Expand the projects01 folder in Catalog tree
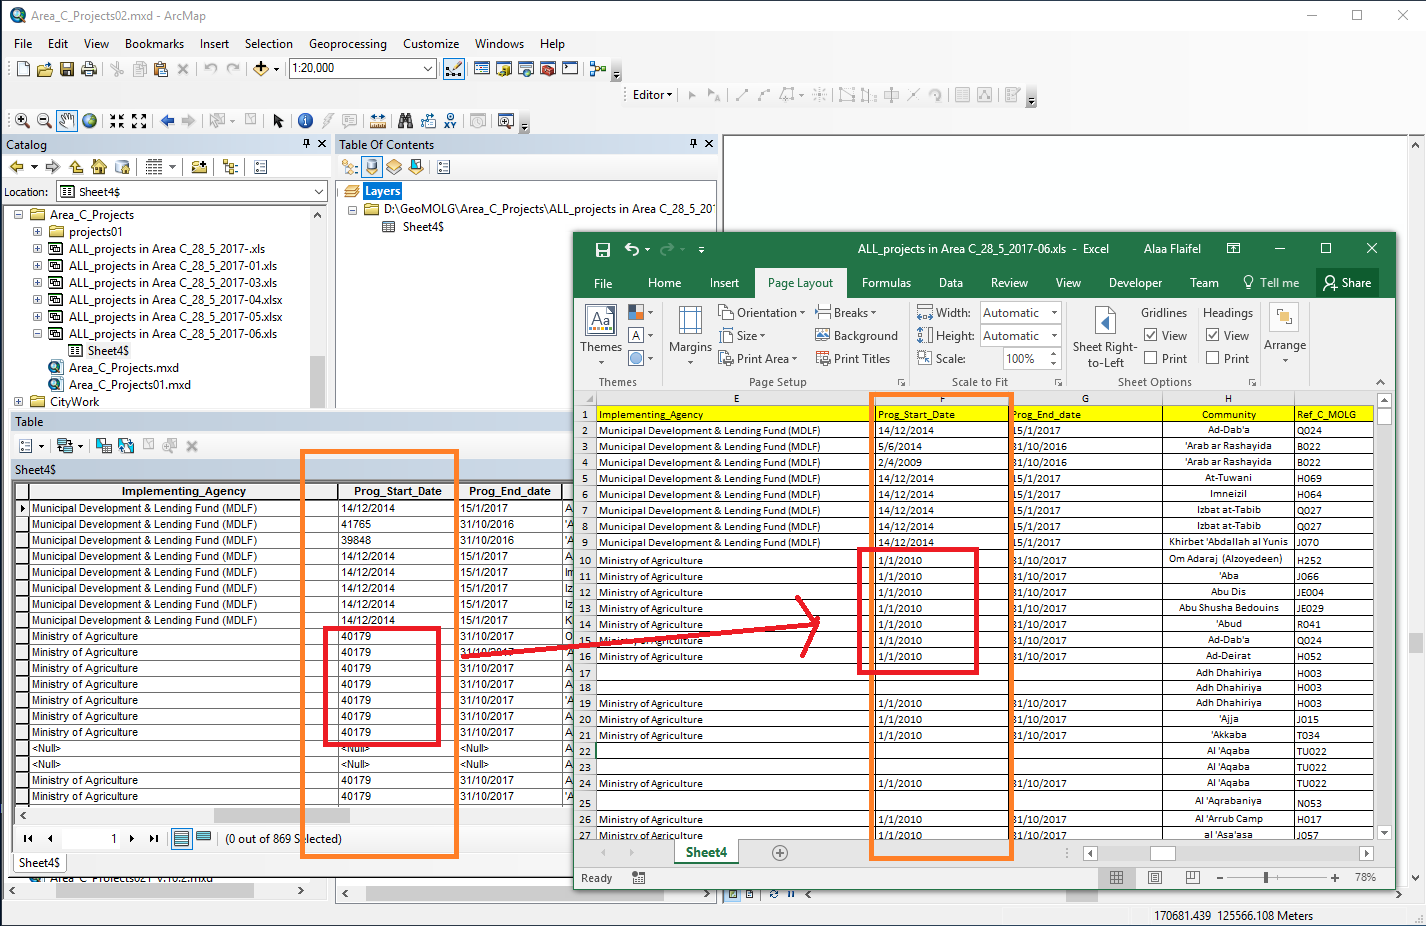1426x926 pixels. pos(37,232)
